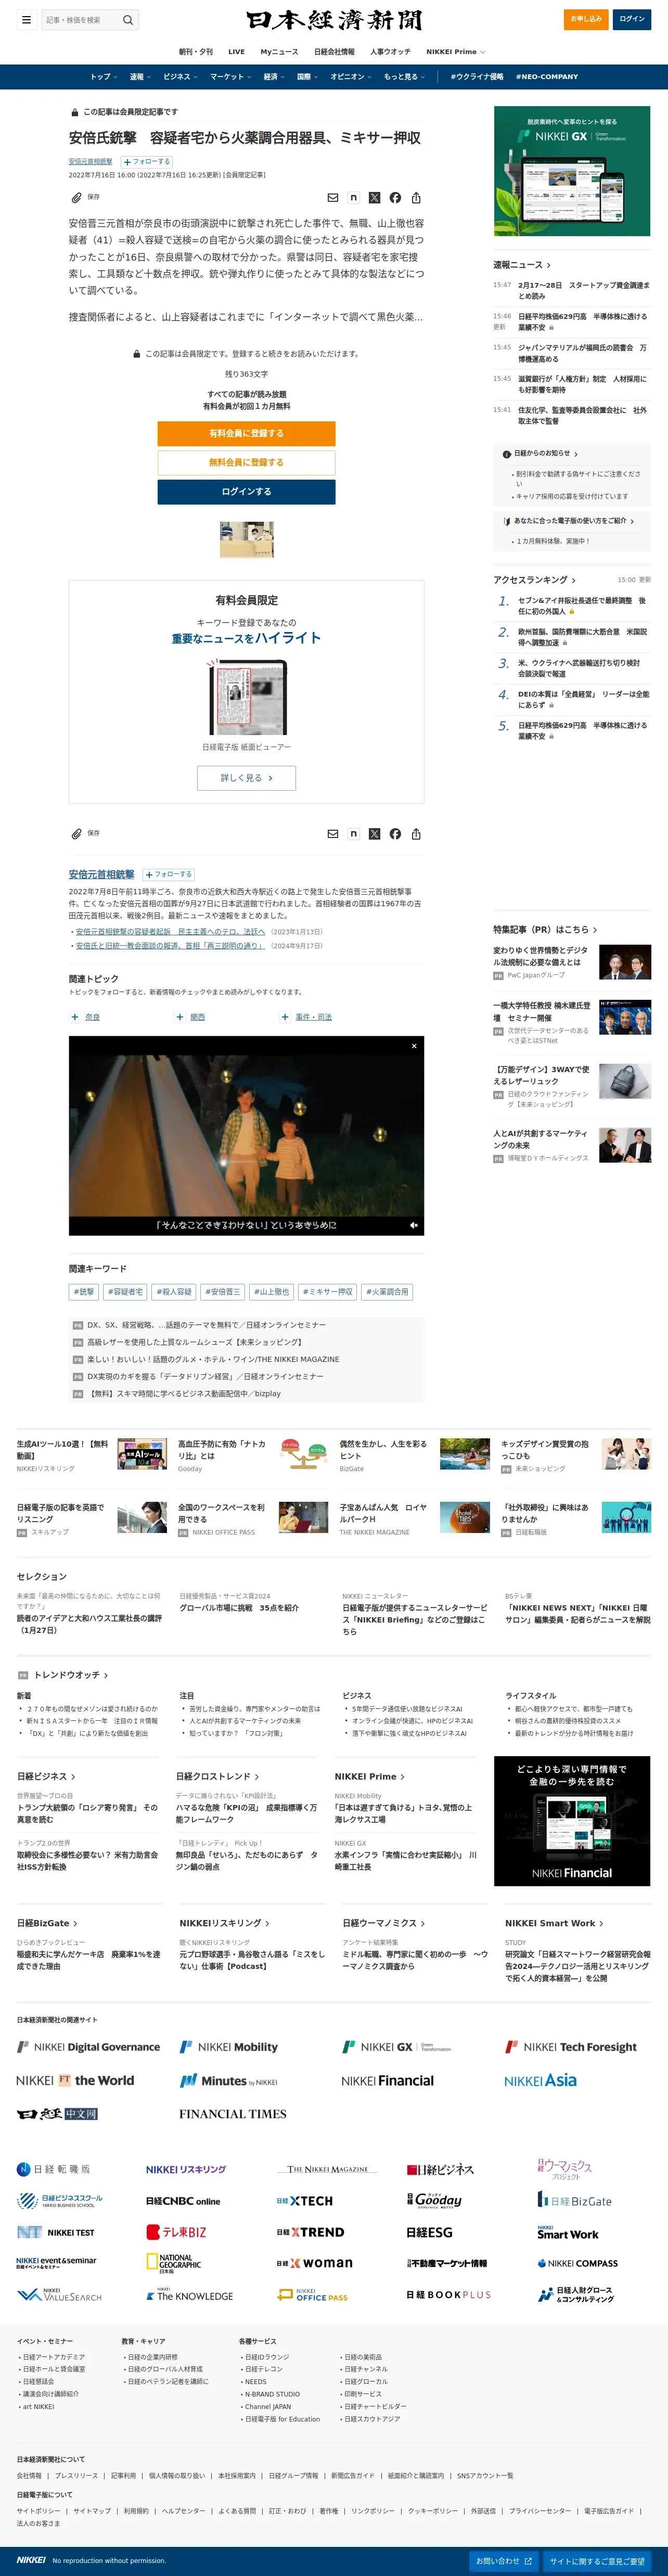
Task: Select the #火薬調合用 keyword tag
Action: click(x=387, y=1292)
